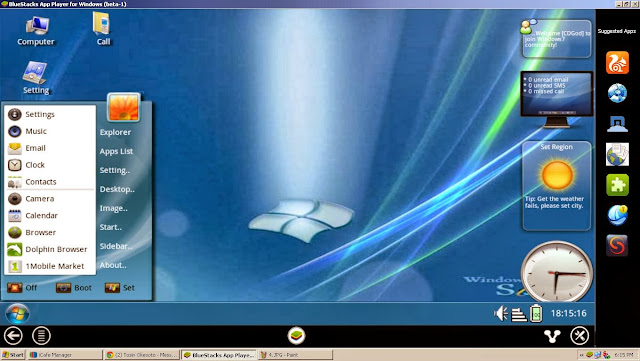
Task: Open the globe document suggested app
Action: coord(617,154)
